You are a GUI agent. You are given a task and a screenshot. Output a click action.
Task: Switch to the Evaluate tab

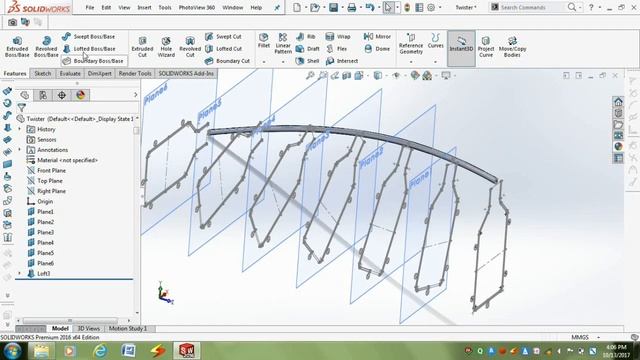(x=70, y=73)
